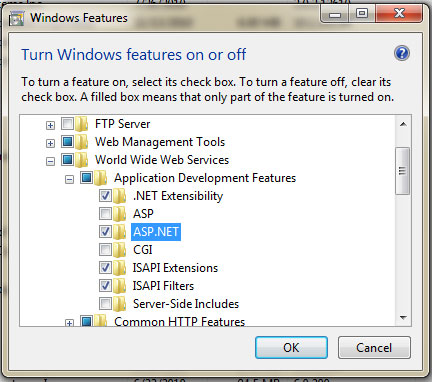Collapse the World Wide Web Services node
432x382 pixels.
[50, 162]
